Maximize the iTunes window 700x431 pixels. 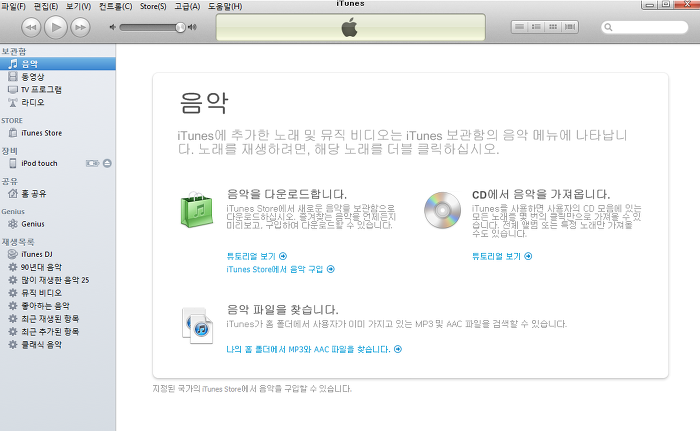click(x=666, y=4)
